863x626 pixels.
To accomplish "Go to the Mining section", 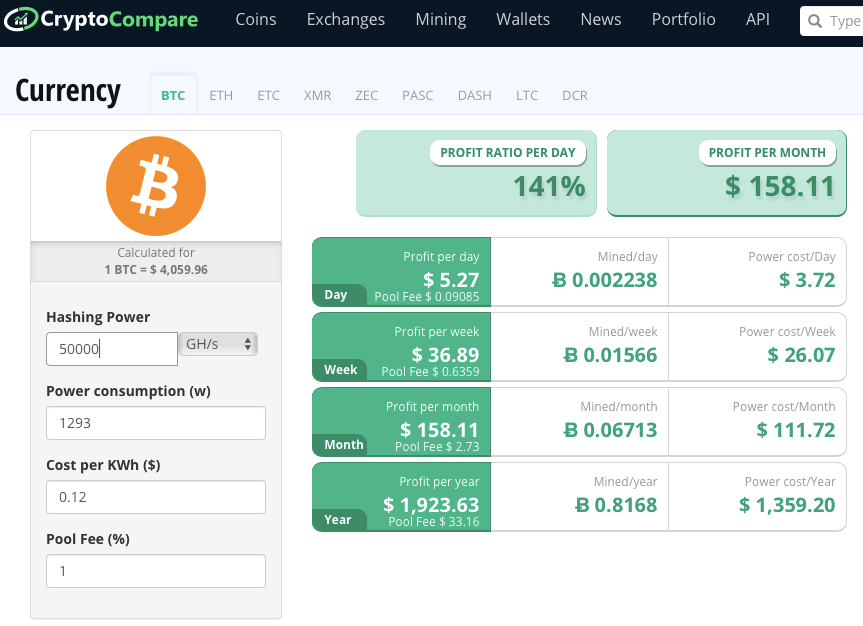I will pyautogui.click(x=440, y=20).
